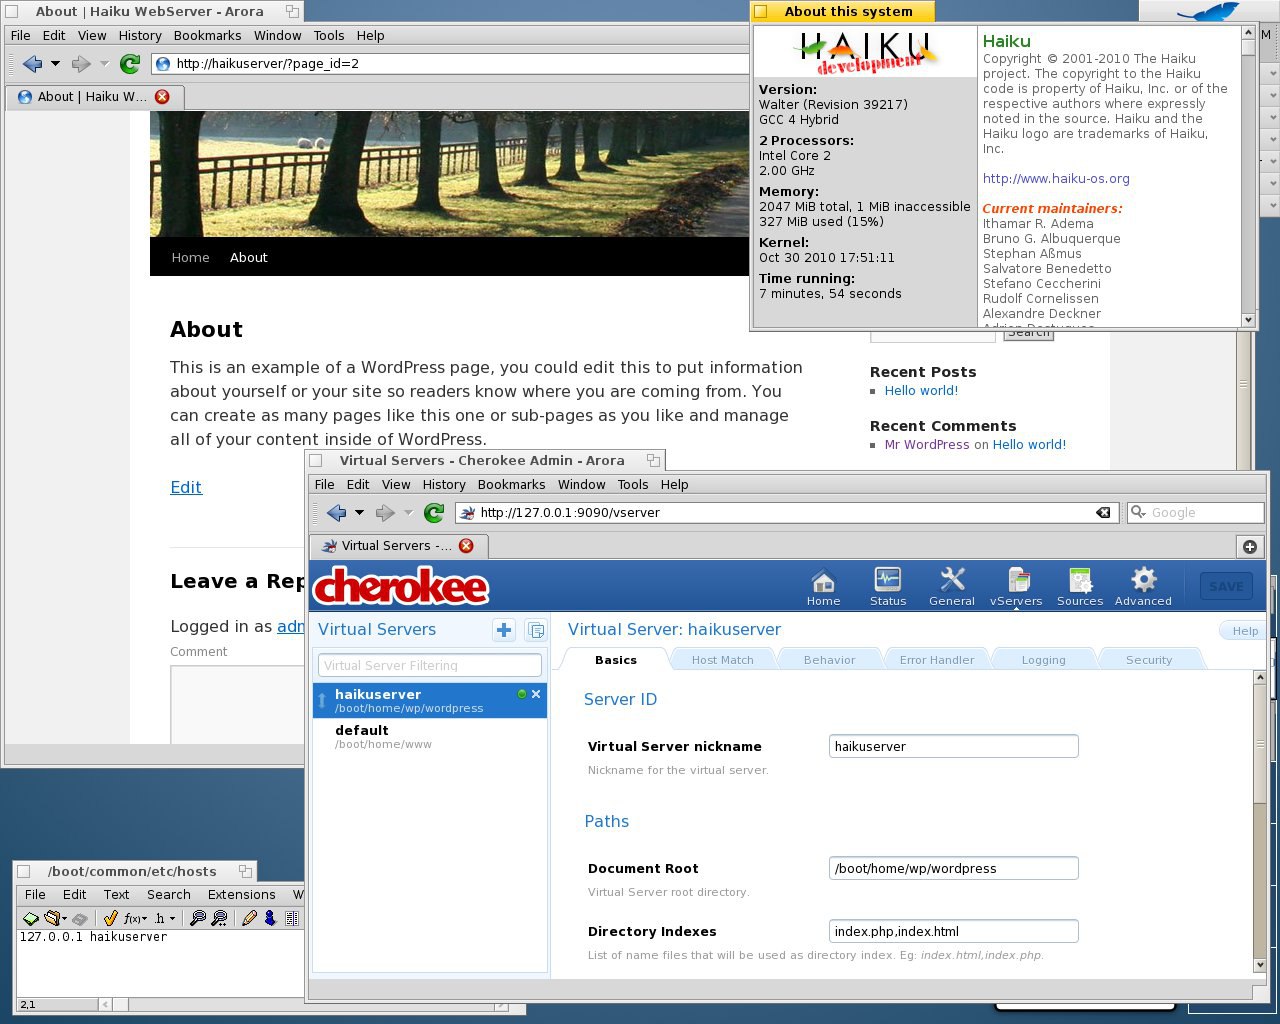The image size is (1280, 1024).
Task: Open the .h header dropdown in hosts editor
Action: (165, 918)
